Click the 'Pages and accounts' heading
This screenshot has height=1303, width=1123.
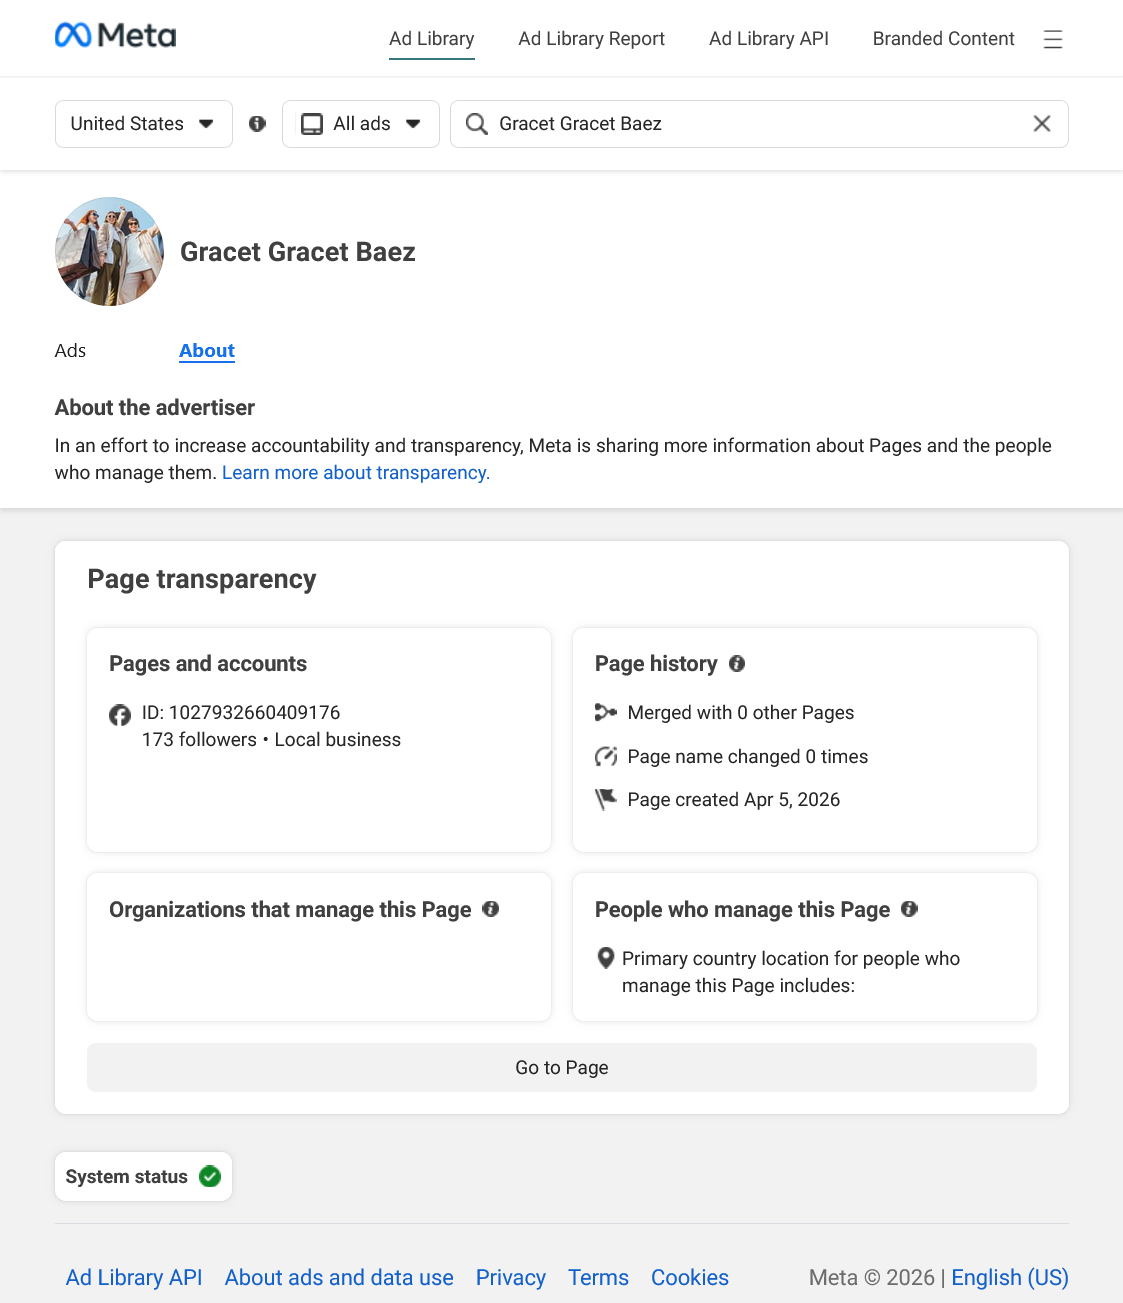coord(208,663)
